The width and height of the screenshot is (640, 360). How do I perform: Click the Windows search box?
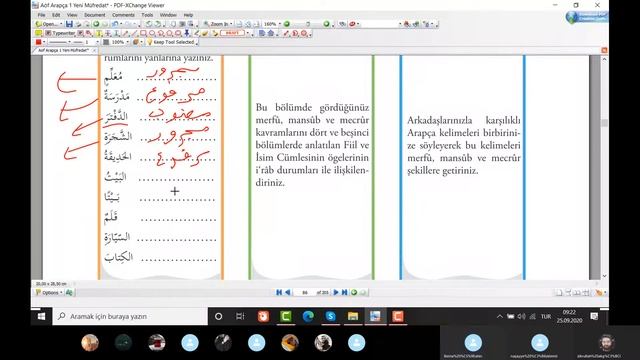pyautogui.click(x=130, y=316)
